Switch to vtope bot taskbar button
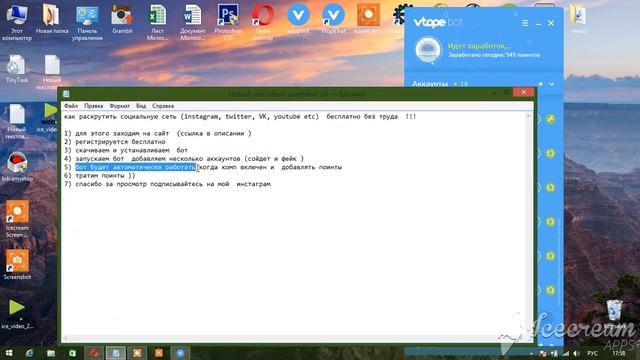Image resolution: width=640 pixels, height=360 pixels. tap(180, 353)
